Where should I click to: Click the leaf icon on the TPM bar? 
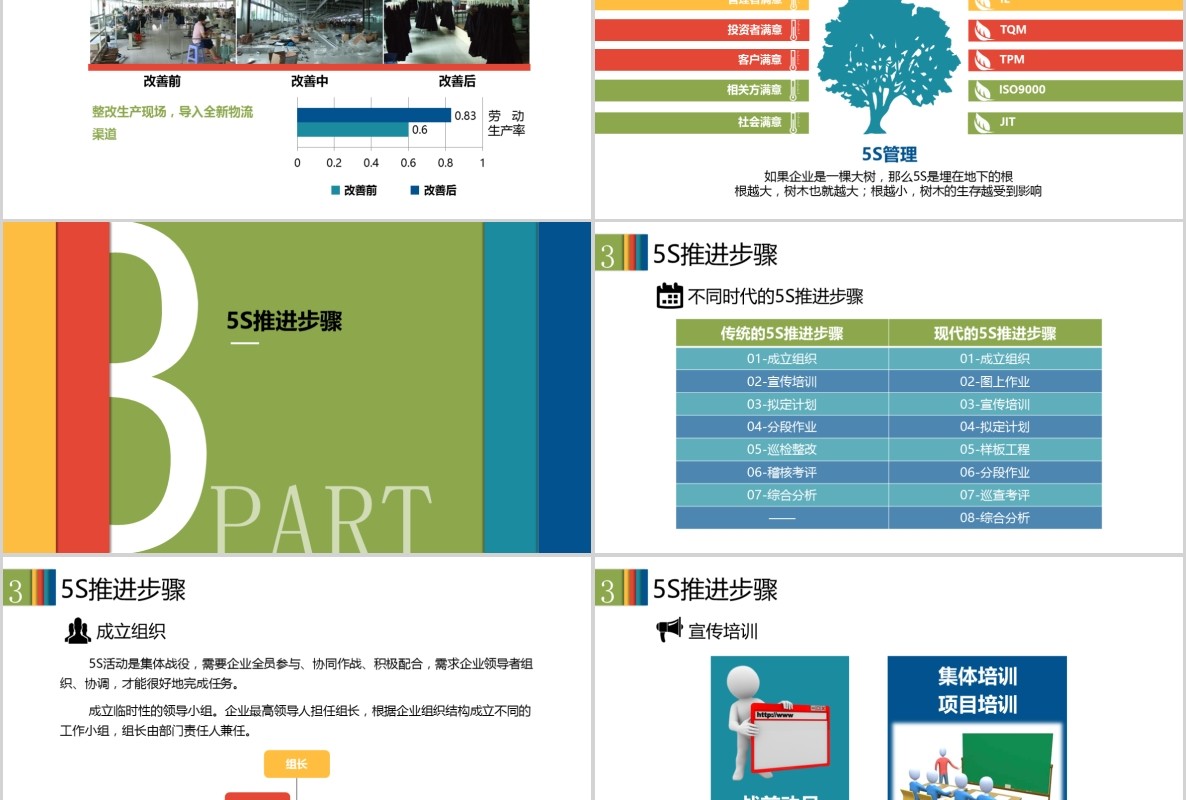pos(983,60)
